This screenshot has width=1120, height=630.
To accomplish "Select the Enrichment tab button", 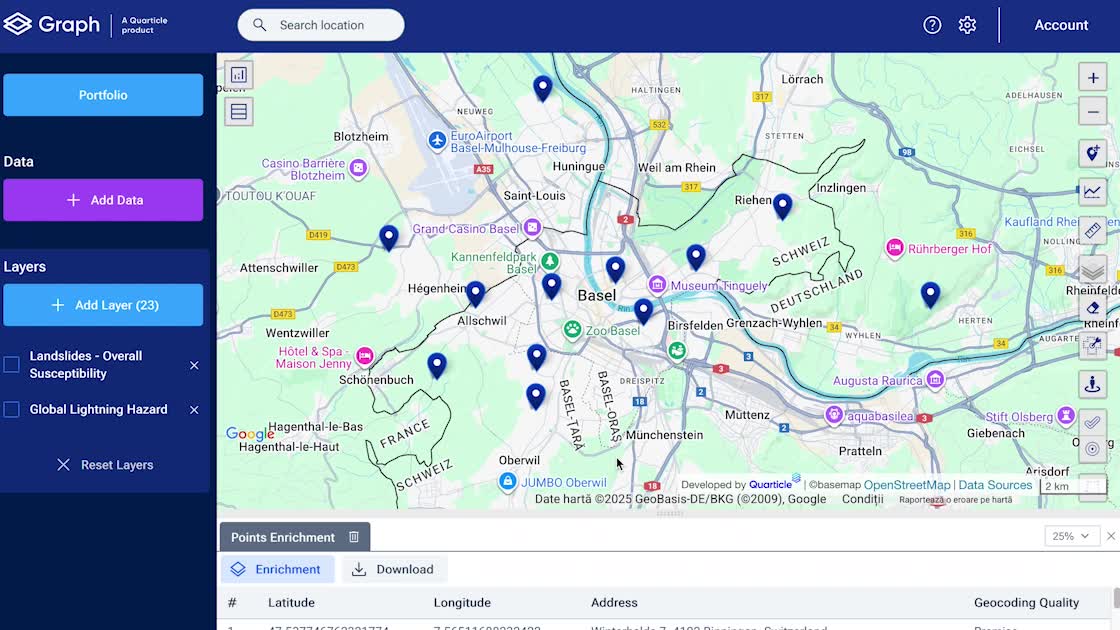I will (x=277, y=569).
